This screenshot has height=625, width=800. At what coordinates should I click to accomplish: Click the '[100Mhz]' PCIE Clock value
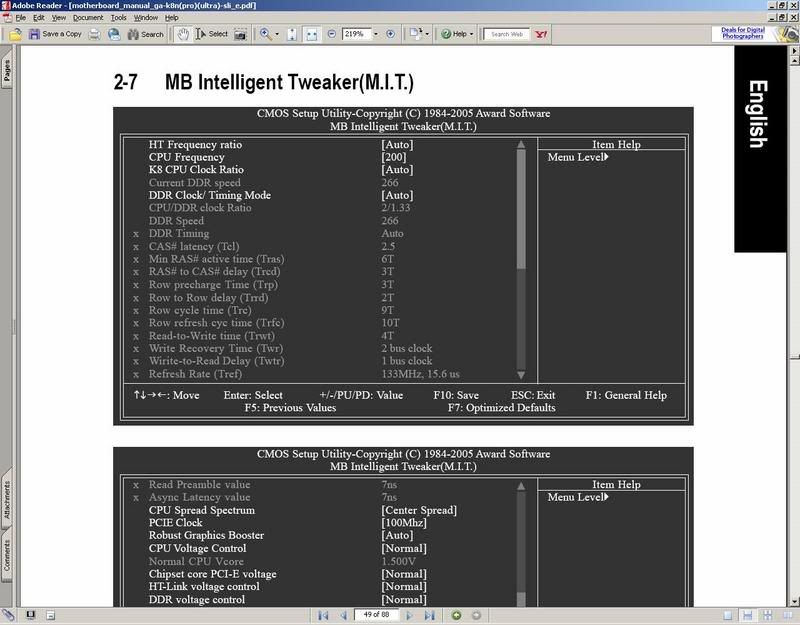(x=404, y=523)
